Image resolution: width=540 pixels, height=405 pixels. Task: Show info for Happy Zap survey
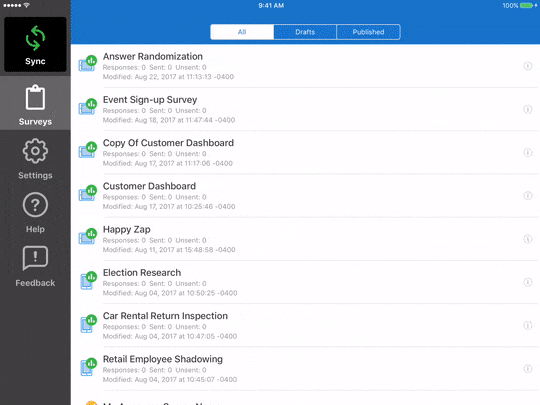[x=528, y=239]
